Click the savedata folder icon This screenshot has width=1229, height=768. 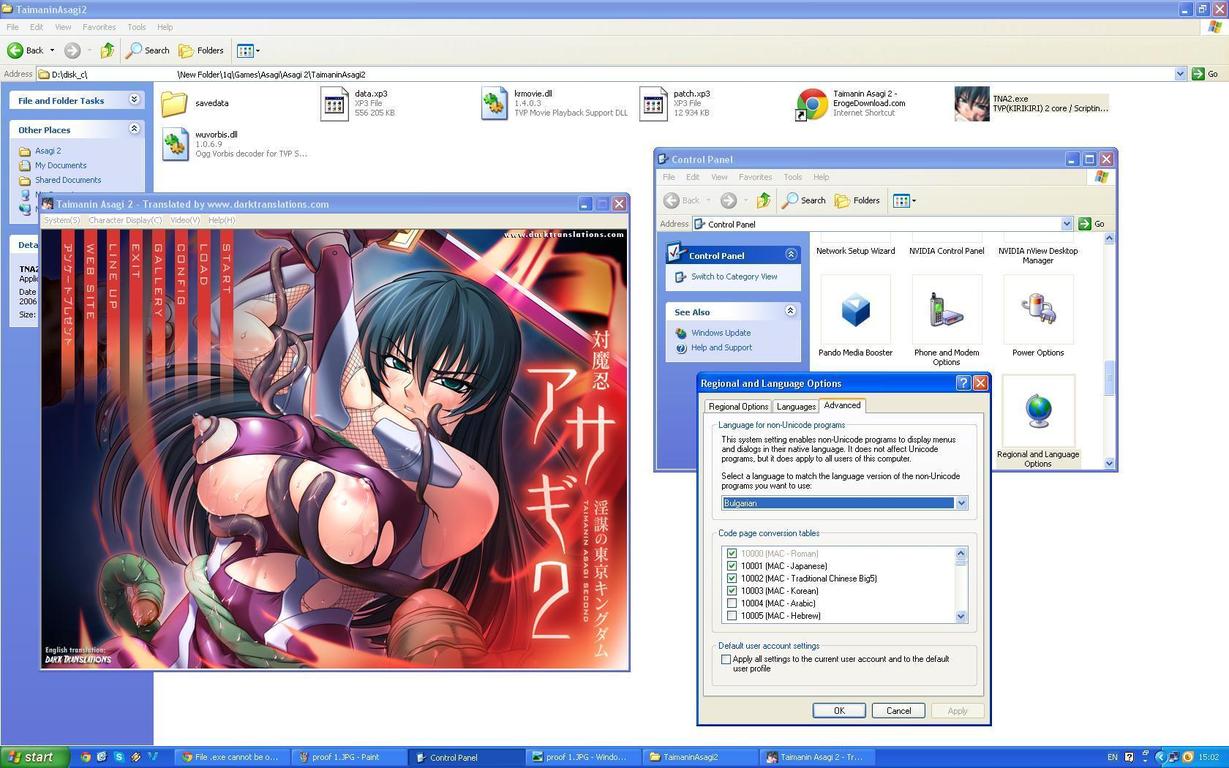click(x=175, y=103)
